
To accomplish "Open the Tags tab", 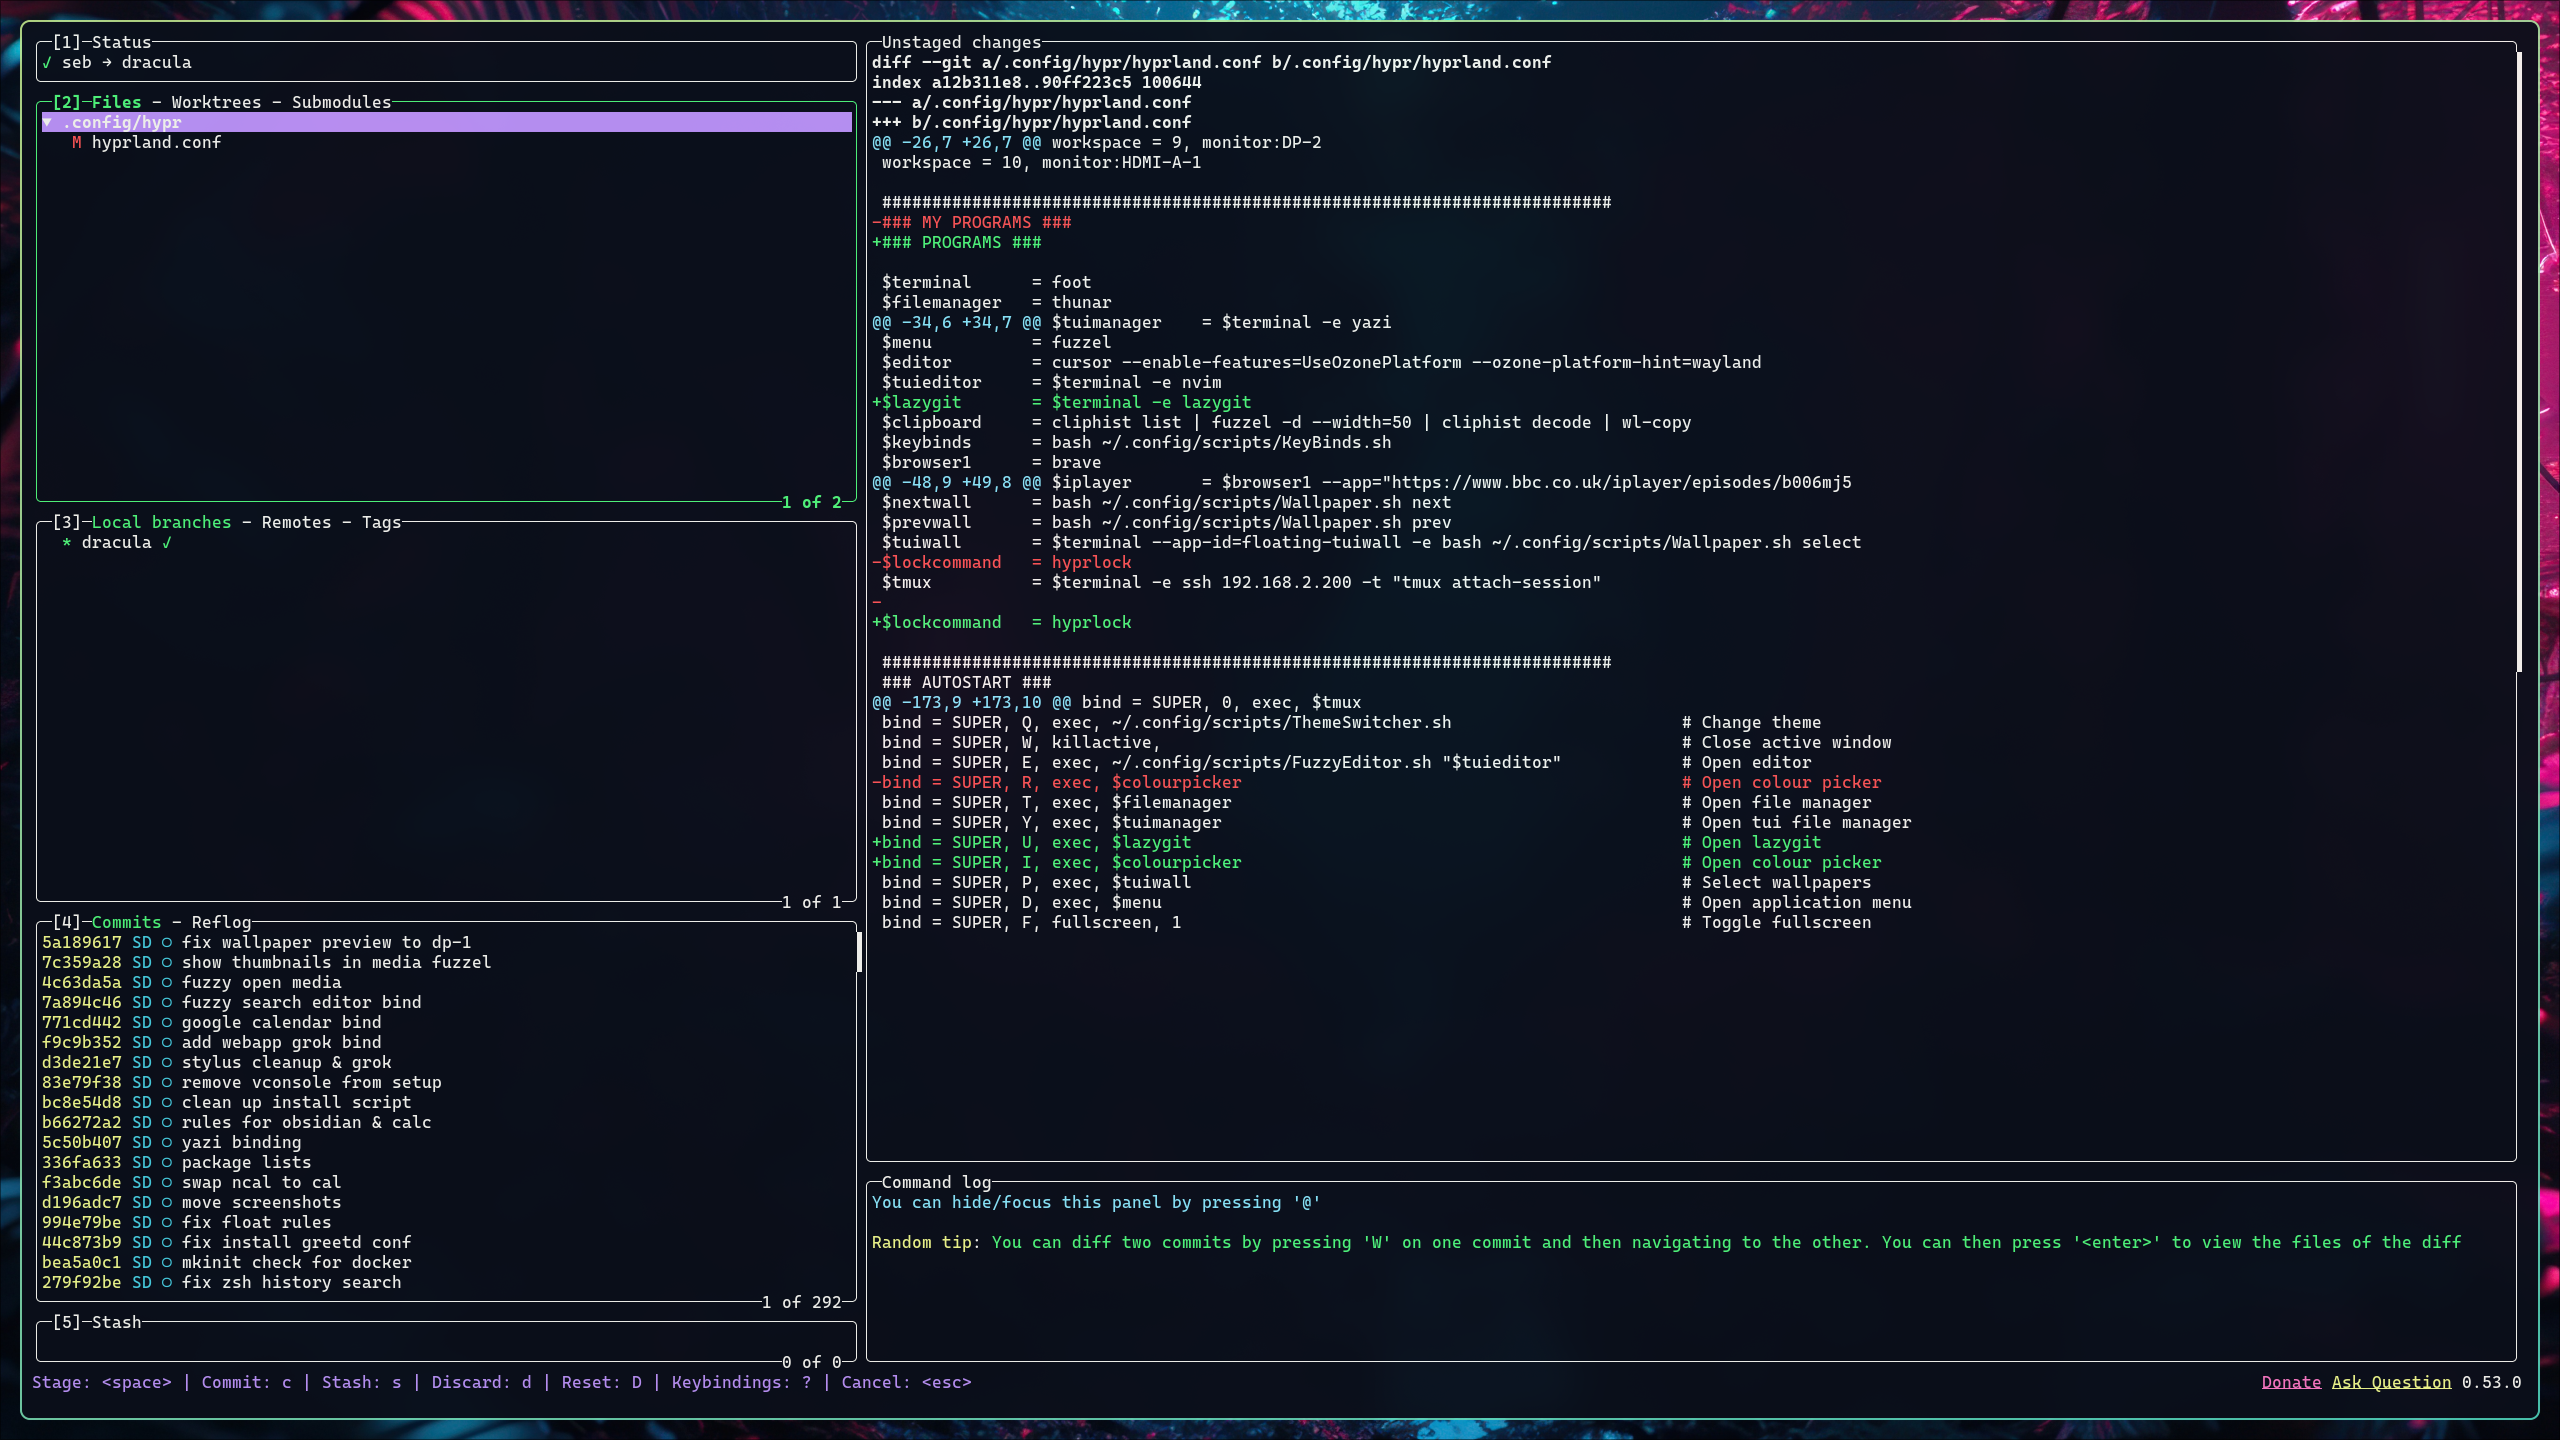I will [x=381, y=522].
